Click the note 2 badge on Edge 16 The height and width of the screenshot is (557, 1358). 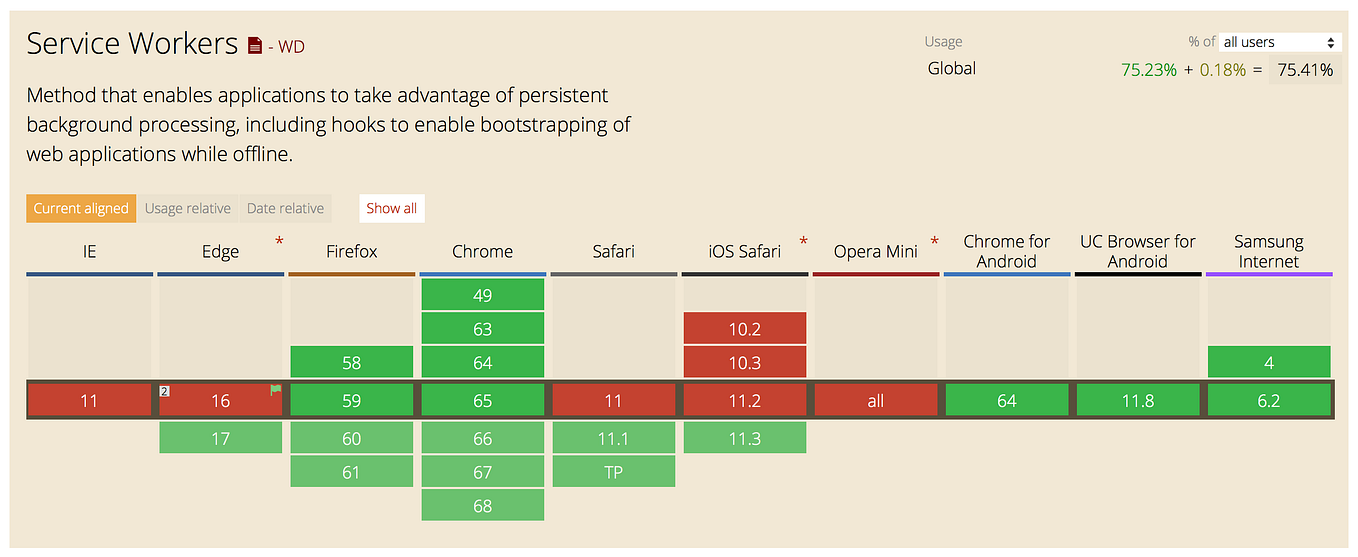click(165, 390)
